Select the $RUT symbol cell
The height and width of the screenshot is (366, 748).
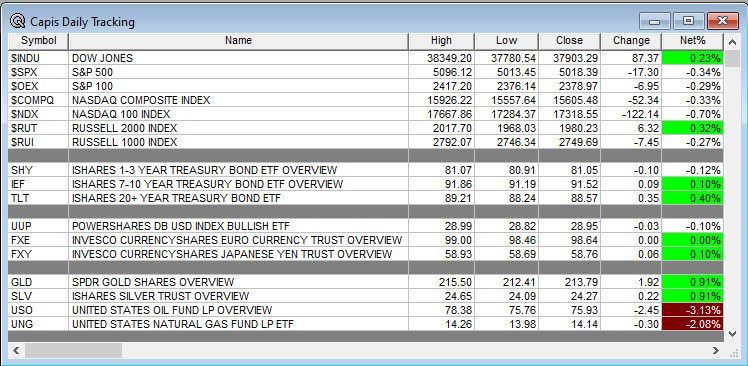pos(39,128)
